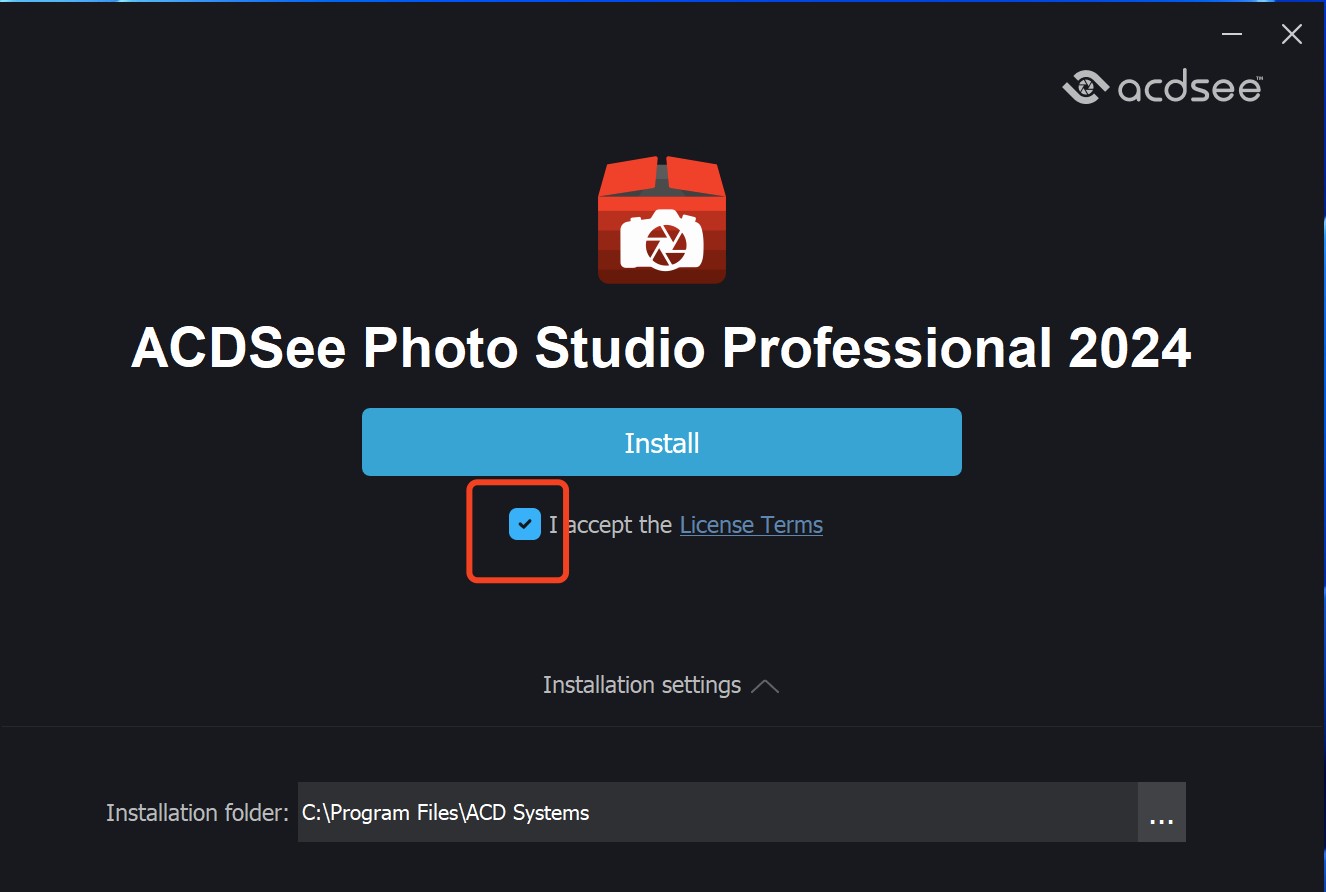Screen dimensions: 1326x892
Task: Minimize the installer window
Action: (1232, 34)
